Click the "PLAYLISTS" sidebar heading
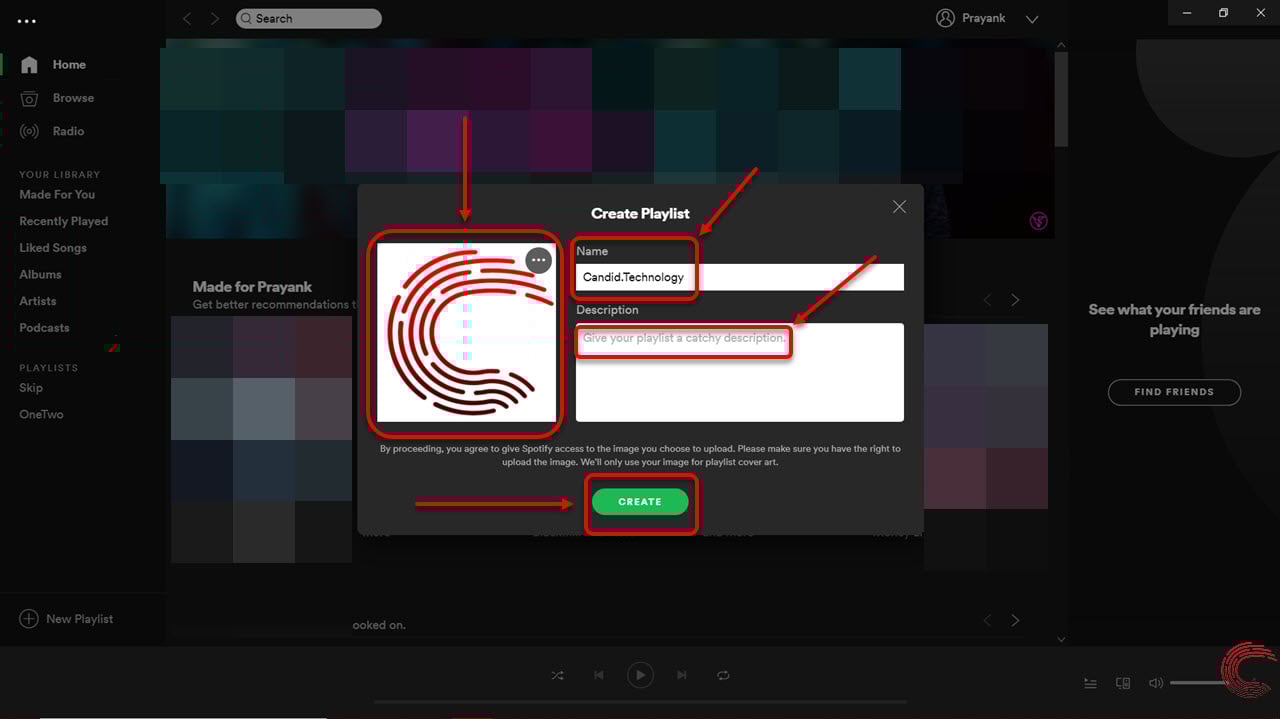Viewport: 1280px width, 719px height. pyautogui.click(x=48, y=368)
